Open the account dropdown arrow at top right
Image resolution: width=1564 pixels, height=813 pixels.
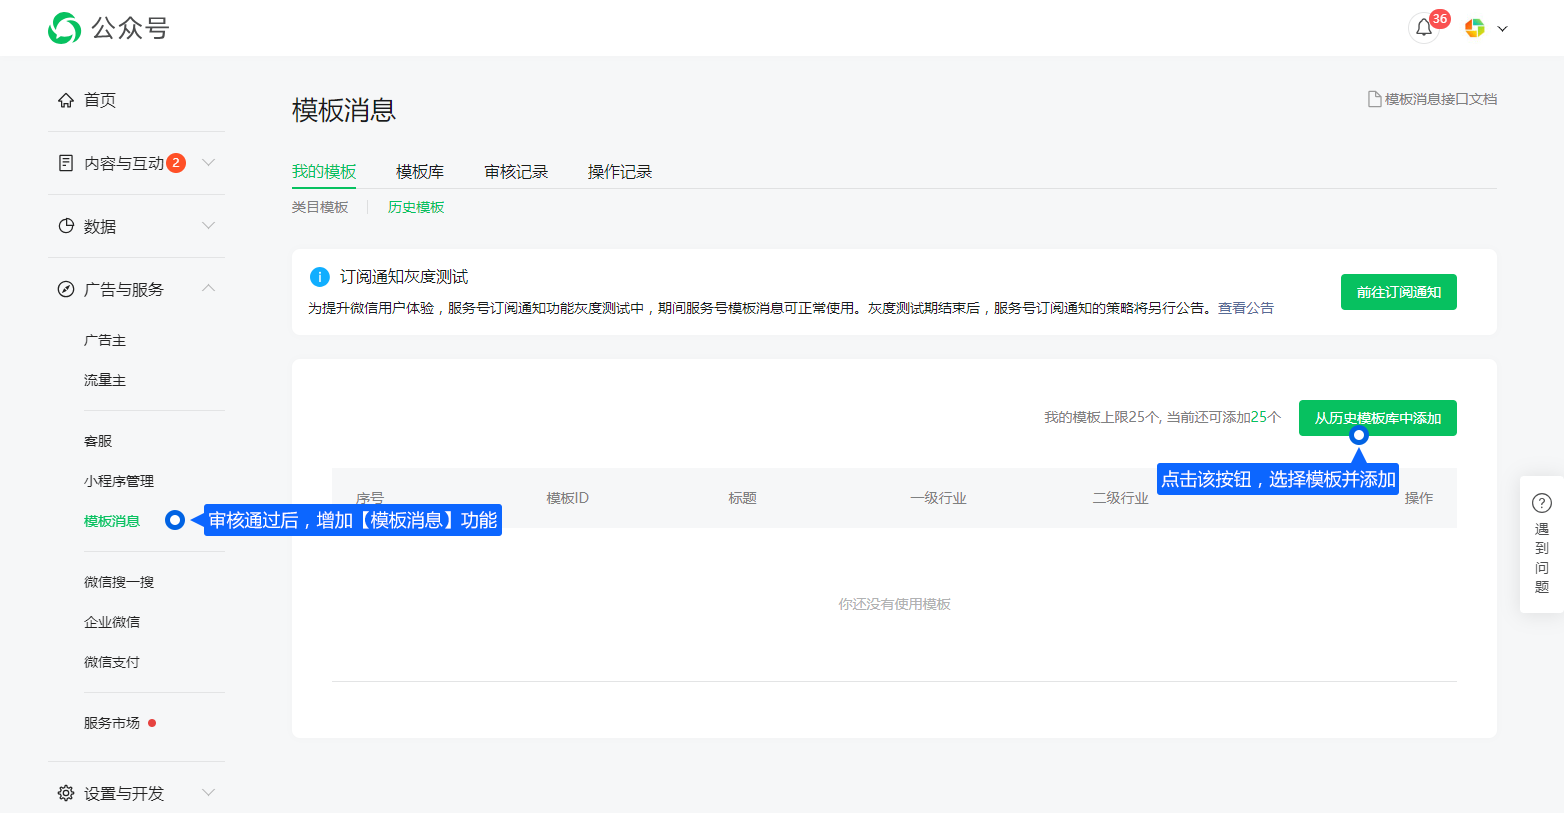point(1502,29)
